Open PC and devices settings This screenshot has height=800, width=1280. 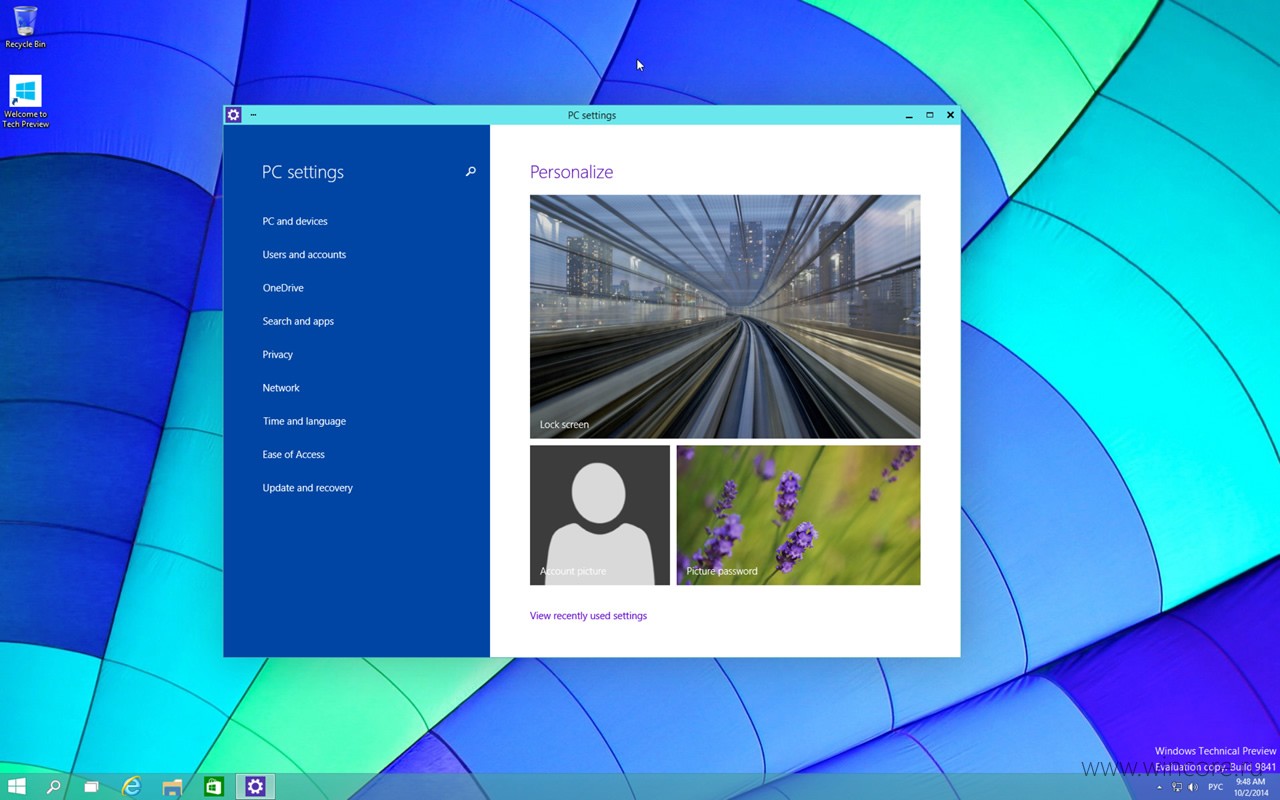295,221
